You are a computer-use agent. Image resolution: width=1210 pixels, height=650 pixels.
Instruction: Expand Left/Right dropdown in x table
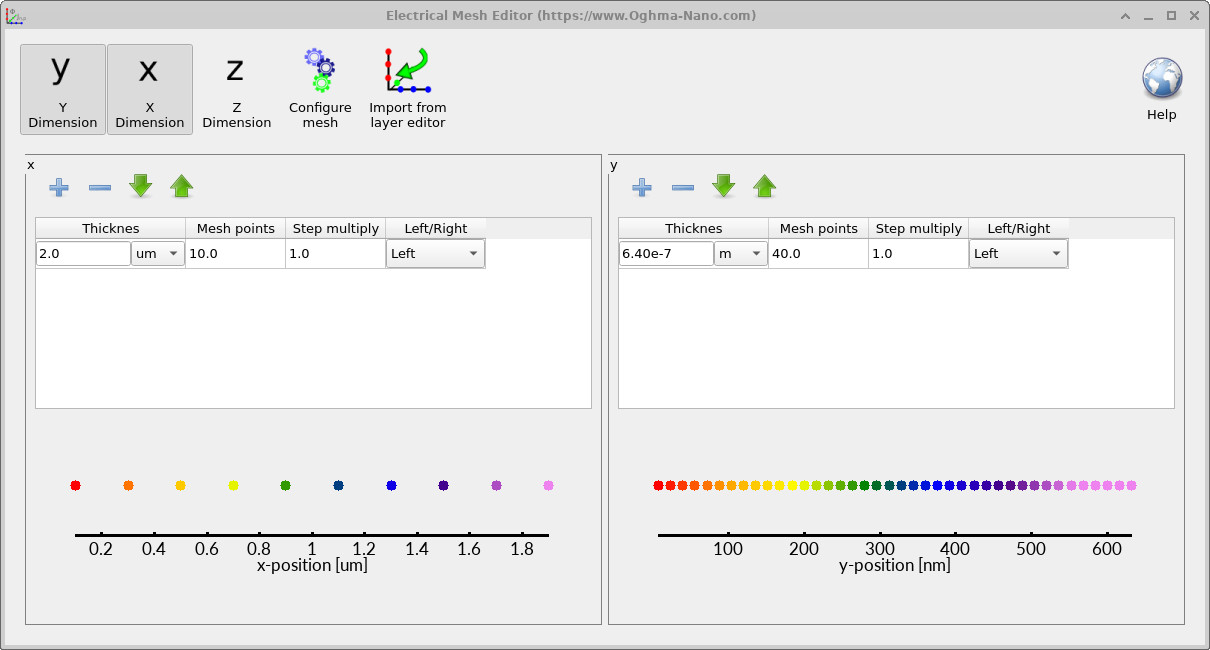(x=435, y=254)
